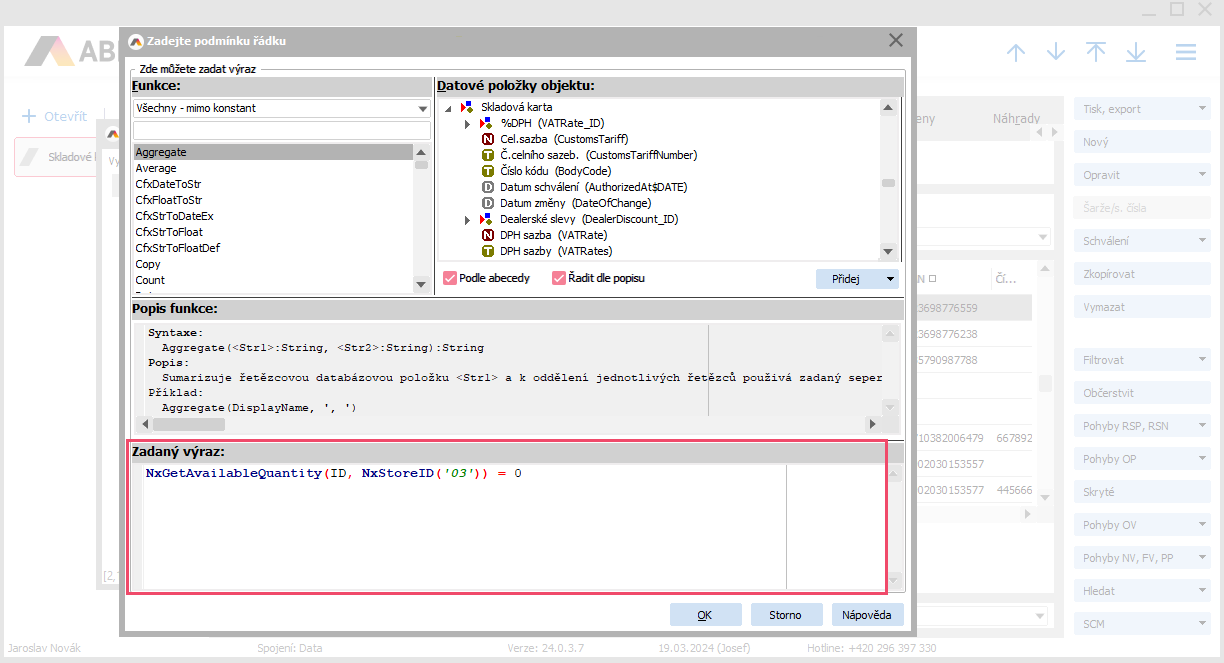The height and width of the screenshot is (663, 1224).
Task: Collapse the Skladová karta tree node
Action: pyautogui.click(x=448, y=107)
